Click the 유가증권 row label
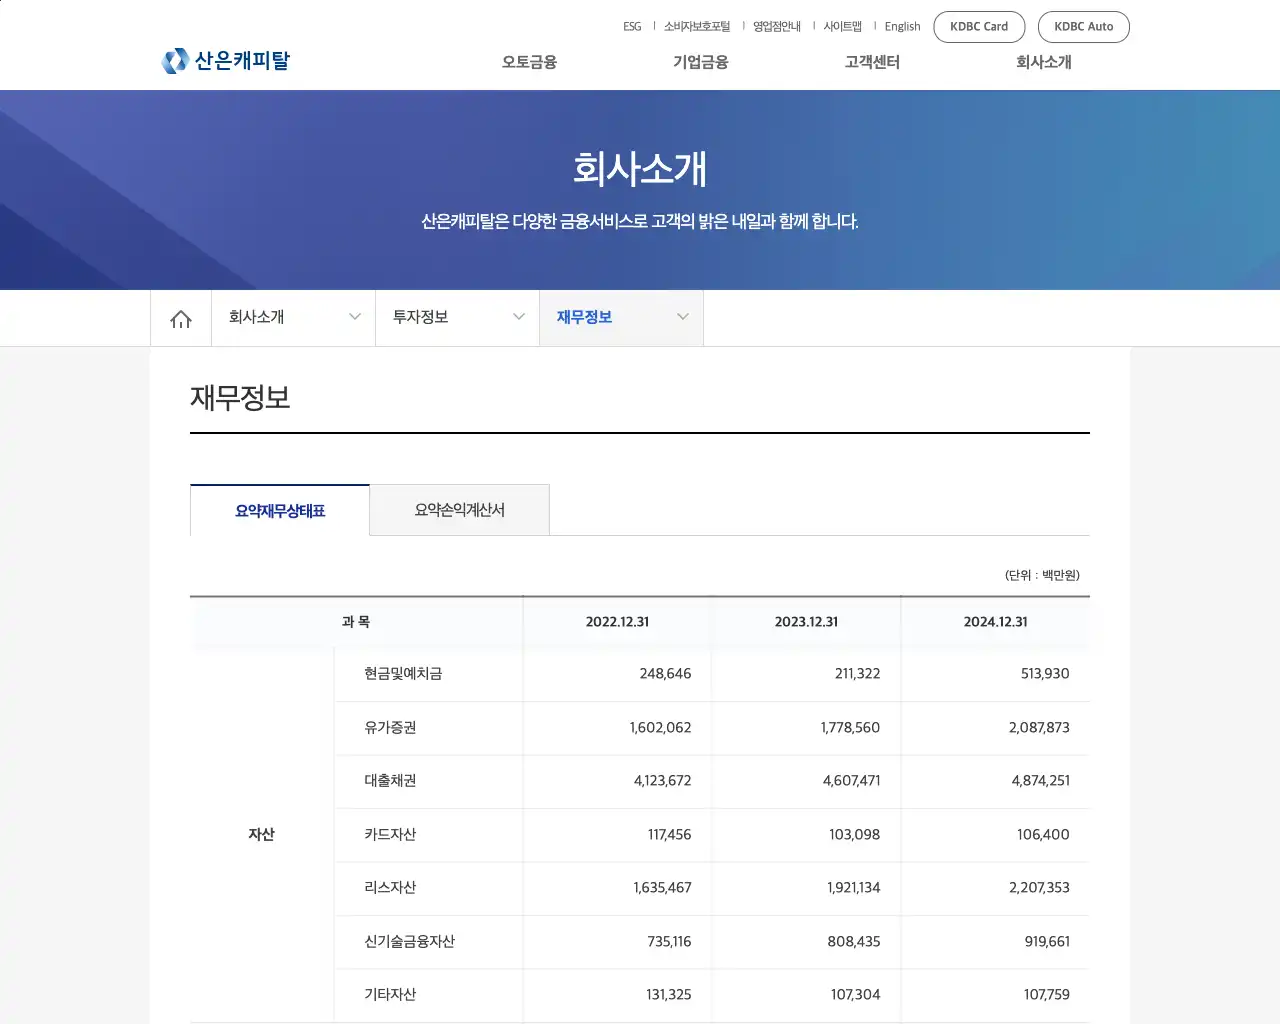The height and width of the screenshot is (1024, 1280). pos(389,727)
